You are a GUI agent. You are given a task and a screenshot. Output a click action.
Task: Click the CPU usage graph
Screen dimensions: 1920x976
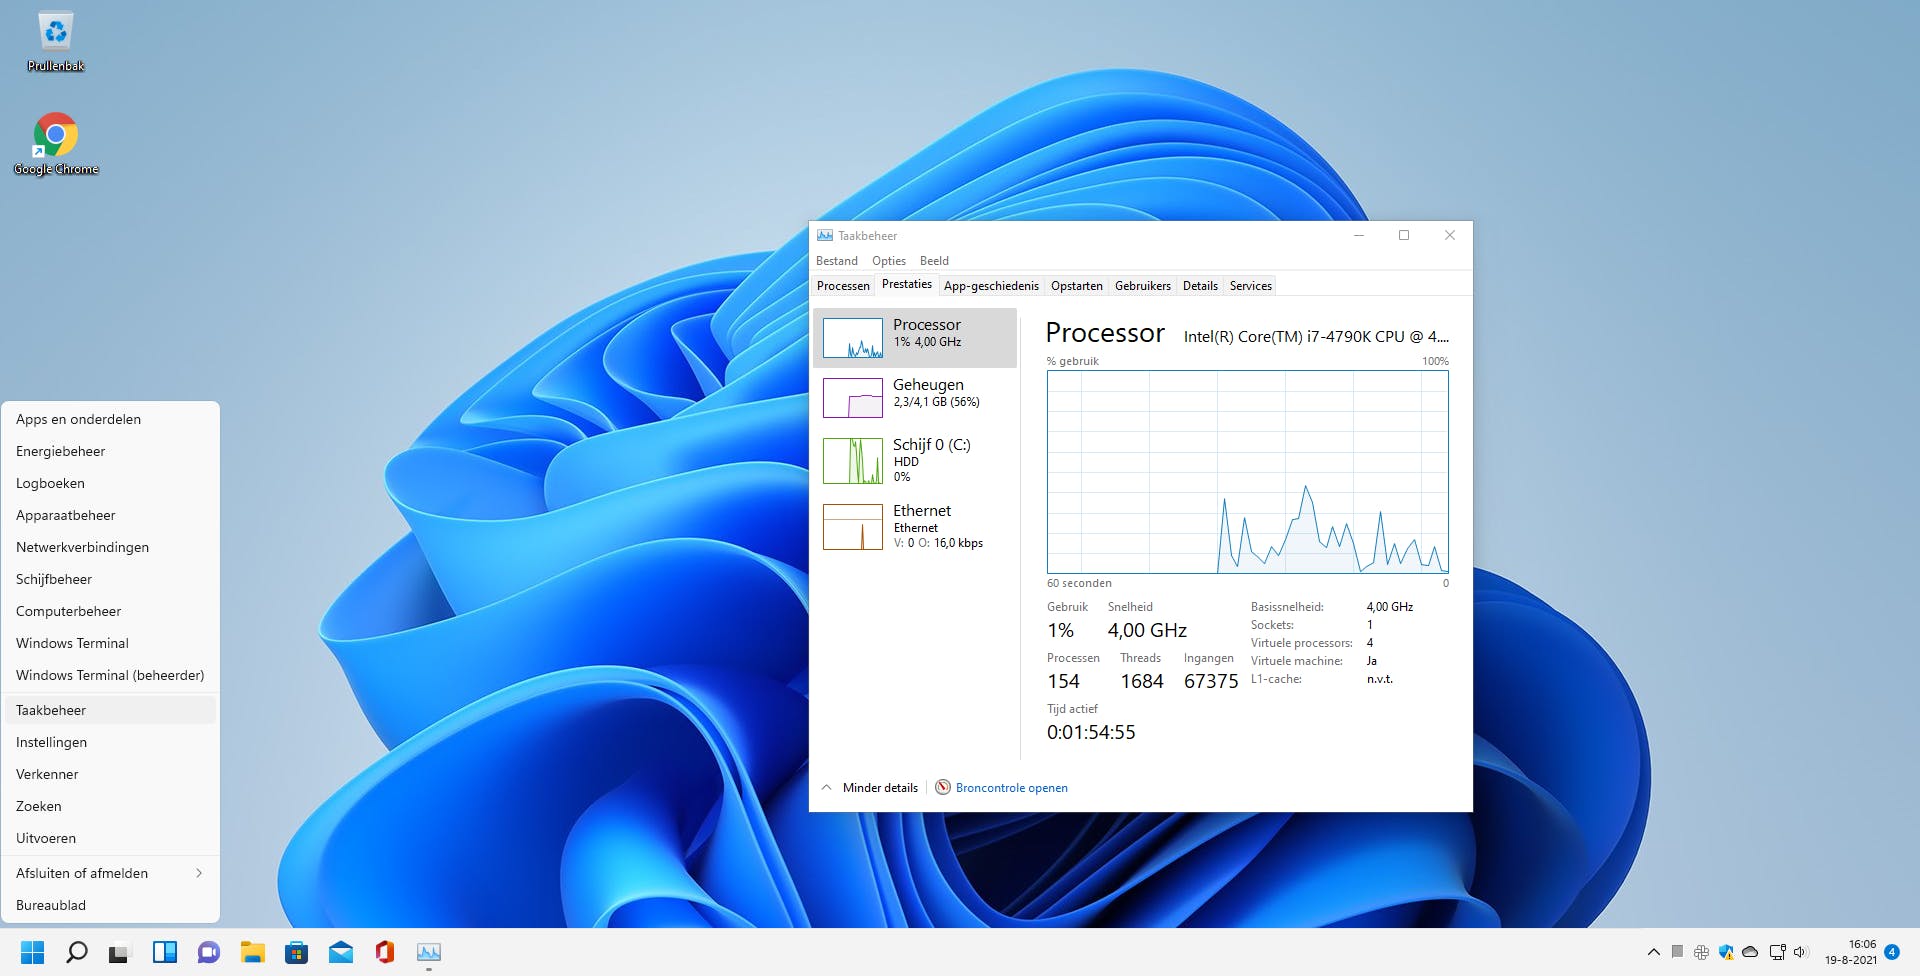[x=1248, y=472]
